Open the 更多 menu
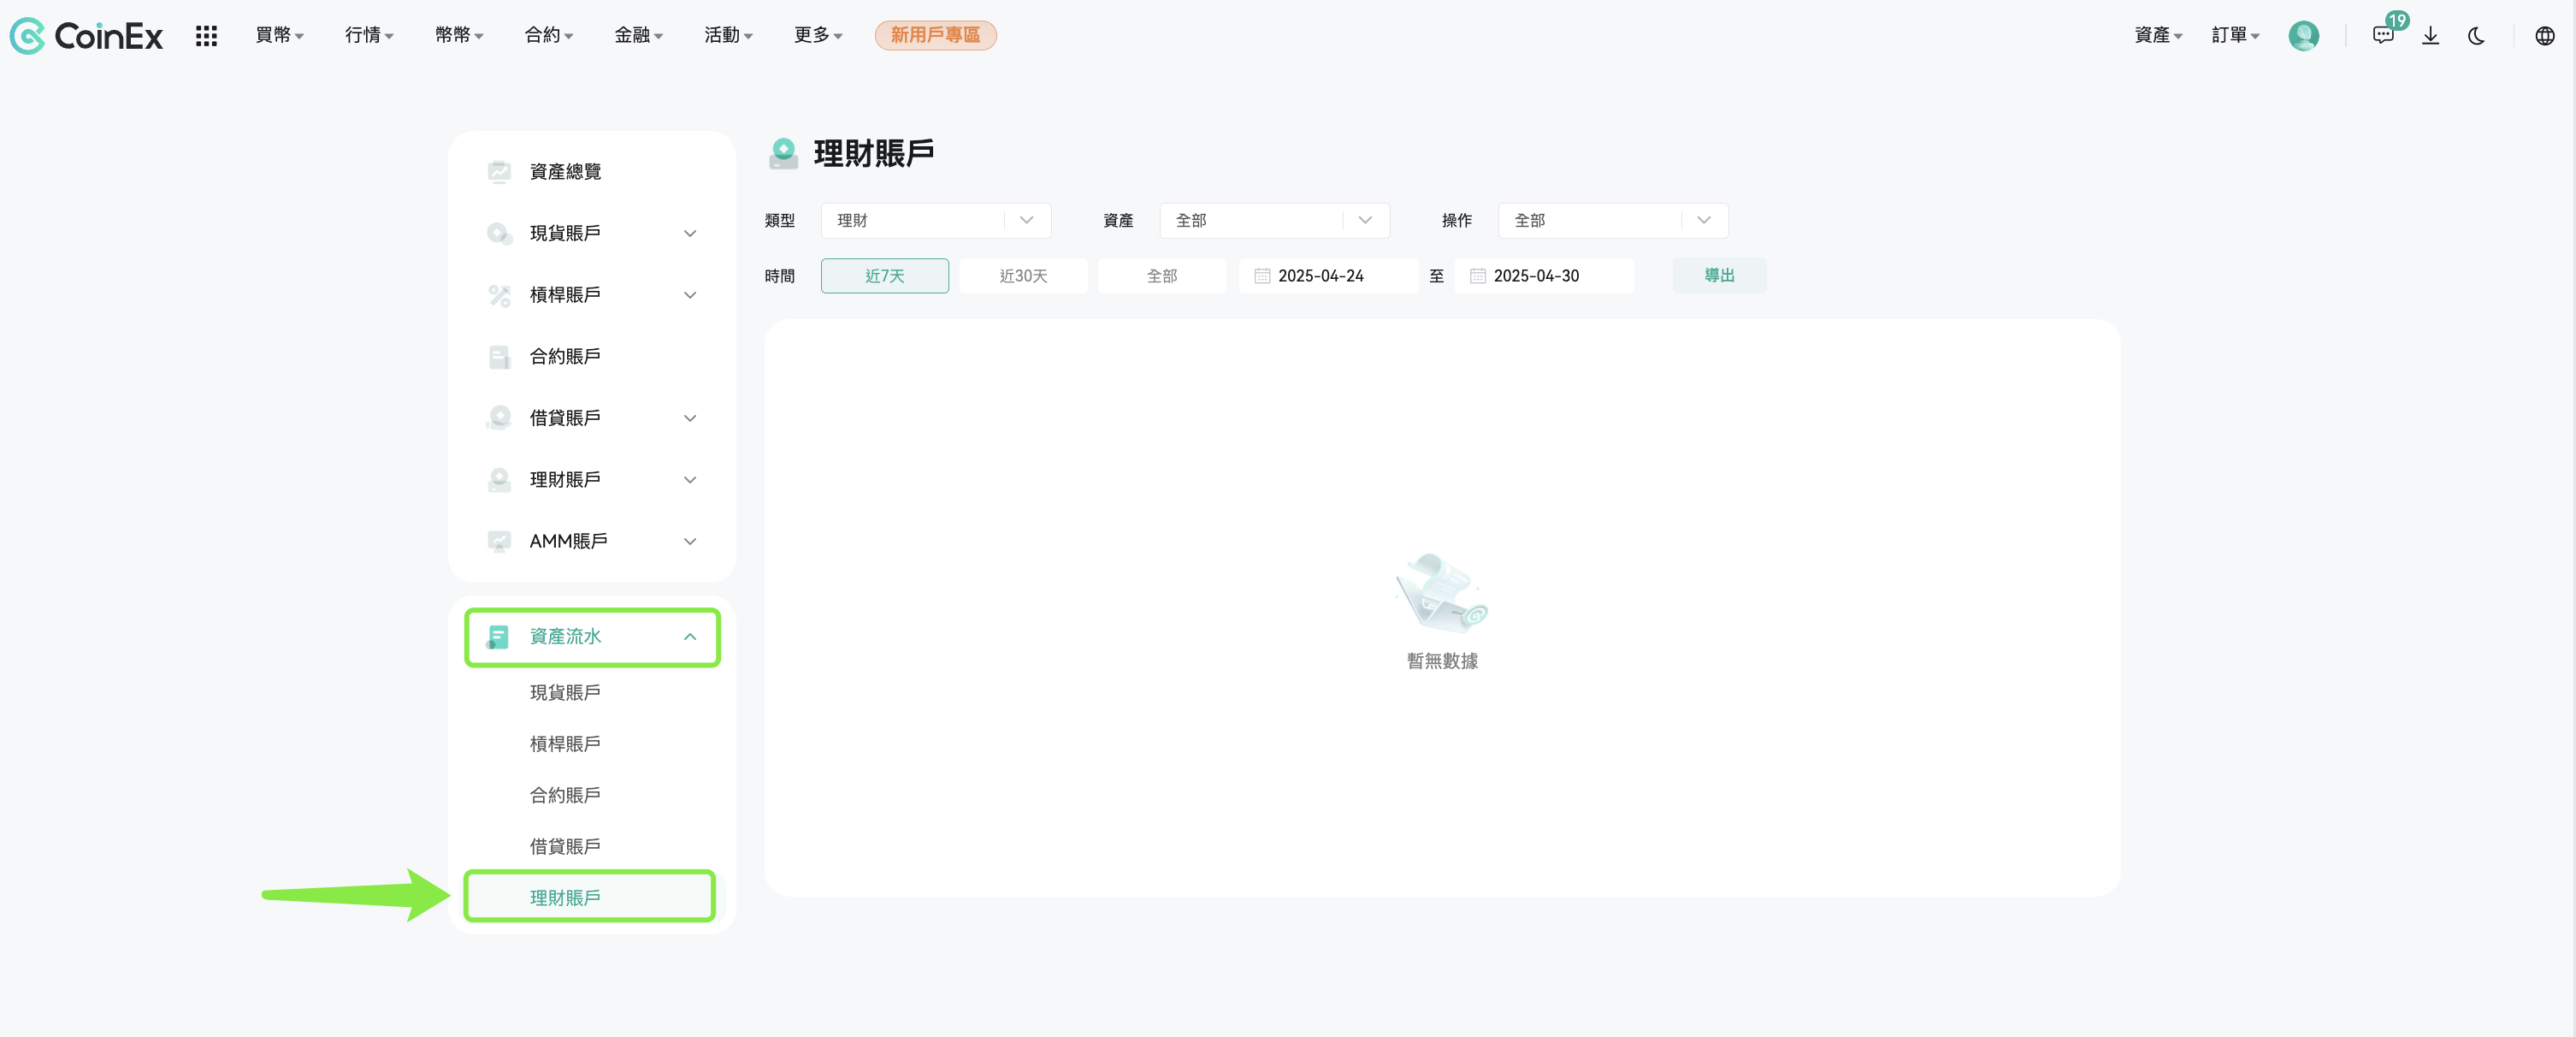Image resolution: width=2576 pixels, height=1037 pixels. click(x=818, y=36)
